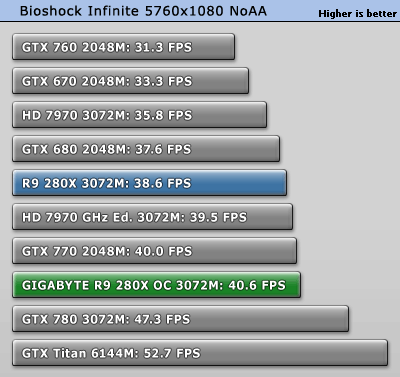The height and width of the screenshot is (377, 400).
Task: Click the NoAA text in header
Action: click(x=248, y=11)
